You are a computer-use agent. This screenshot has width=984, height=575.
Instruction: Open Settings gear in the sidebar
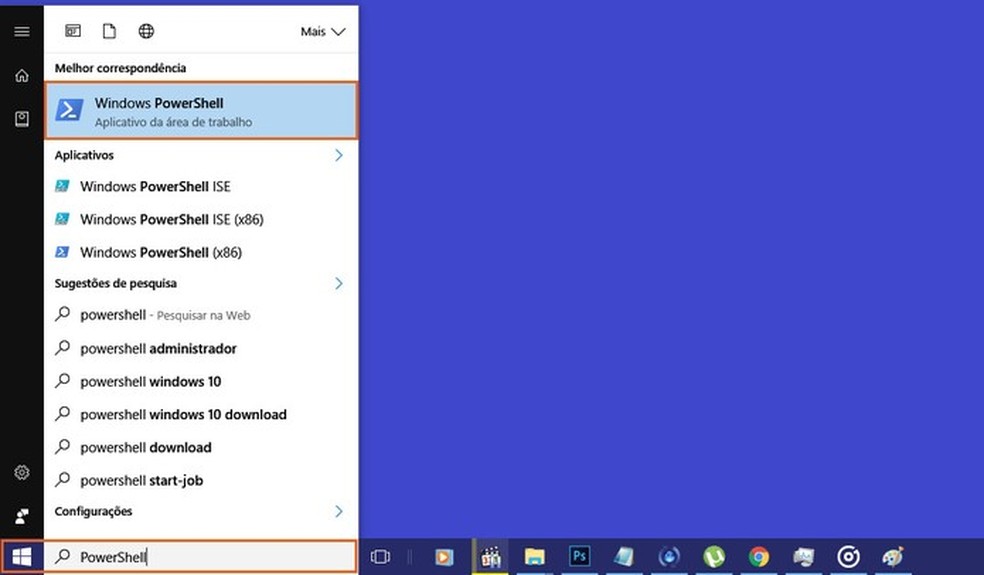click(x=22, y=472)
